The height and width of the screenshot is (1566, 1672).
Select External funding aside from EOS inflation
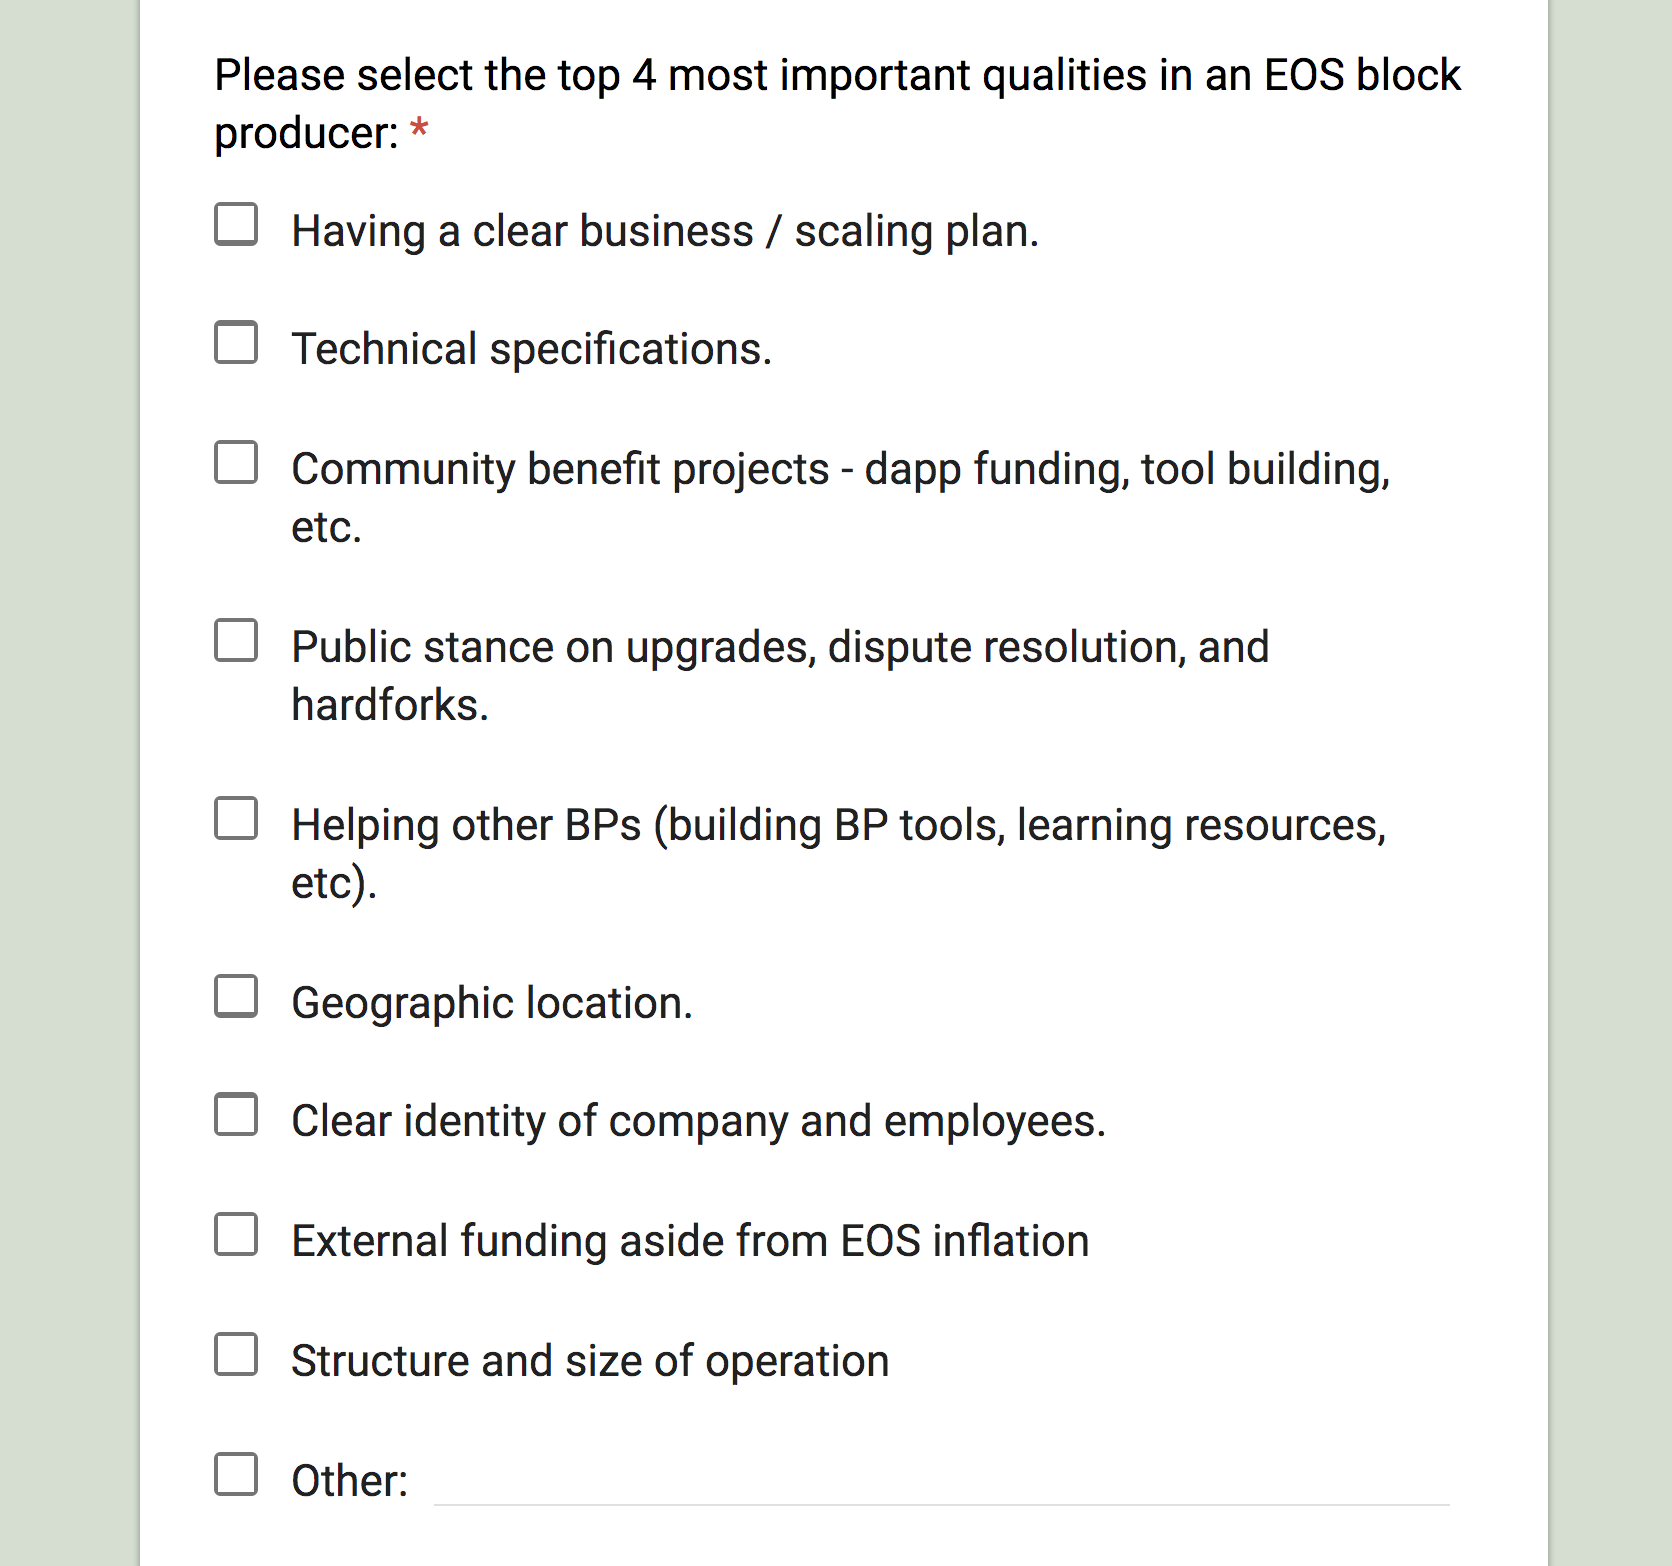[236, 1234]
